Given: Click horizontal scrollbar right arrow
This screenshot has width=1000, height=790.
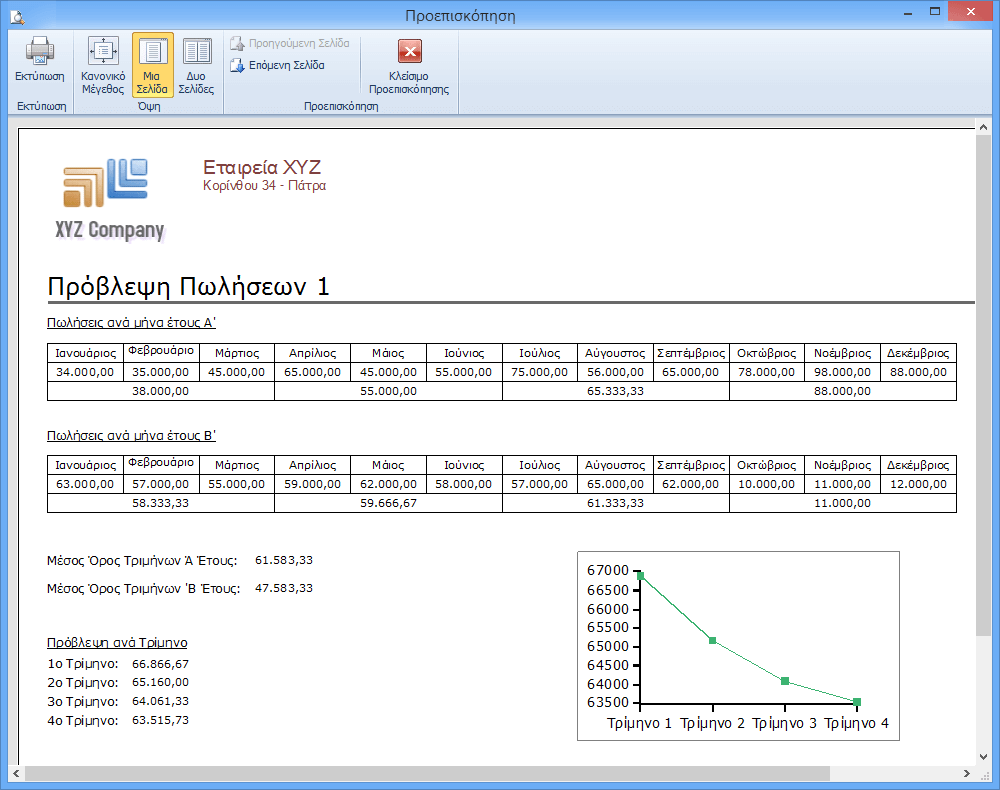Looking at the screenshot, I should 968,774.
